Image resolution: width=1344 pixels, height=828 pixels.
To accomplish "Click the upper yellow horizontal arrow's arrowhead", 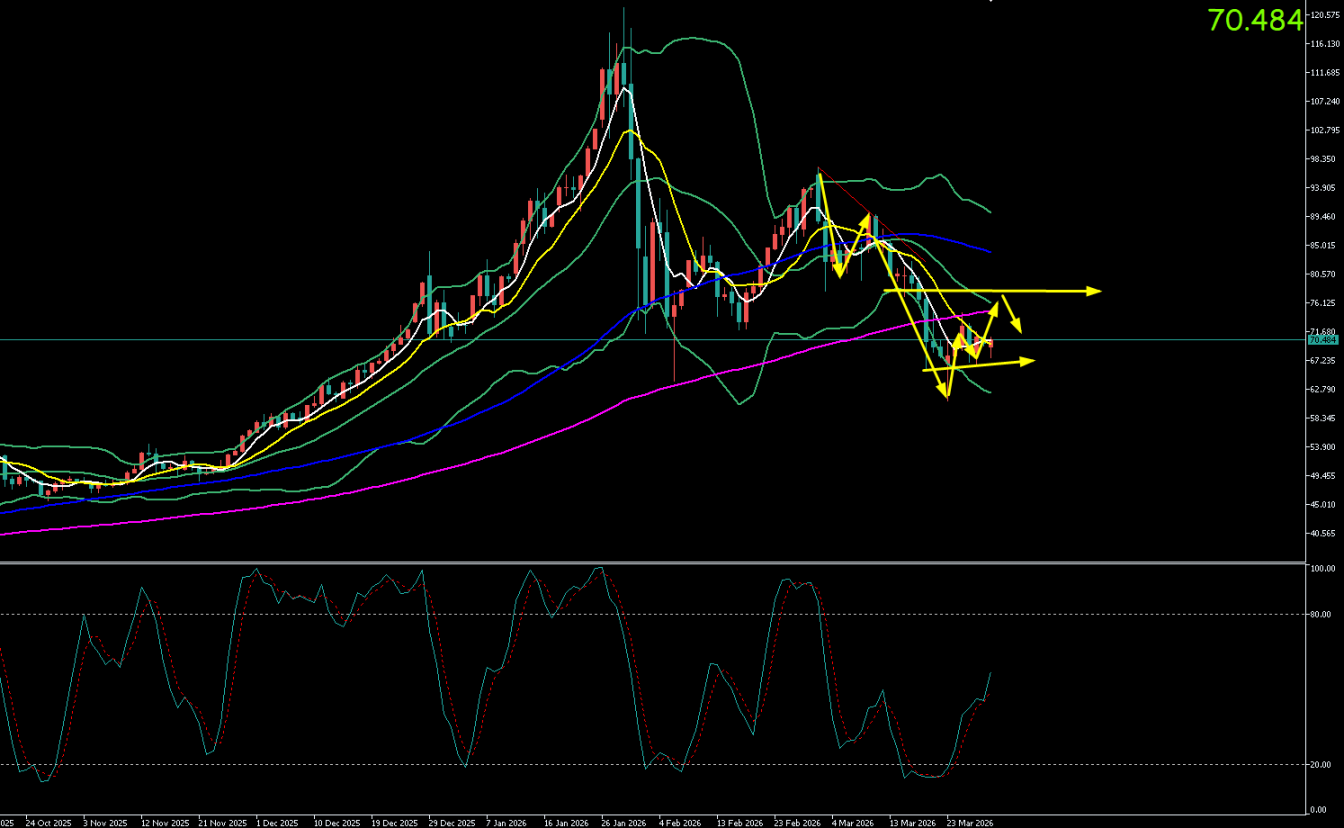I will (x=1094, y=291).
